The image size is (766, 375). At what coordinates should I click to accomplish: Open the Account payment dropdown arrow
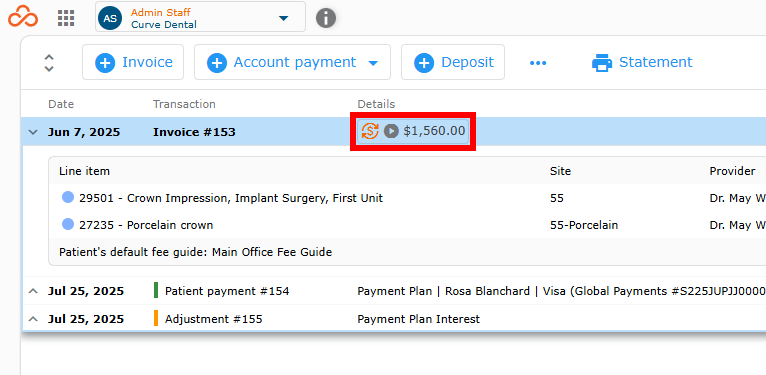(373, 63)
